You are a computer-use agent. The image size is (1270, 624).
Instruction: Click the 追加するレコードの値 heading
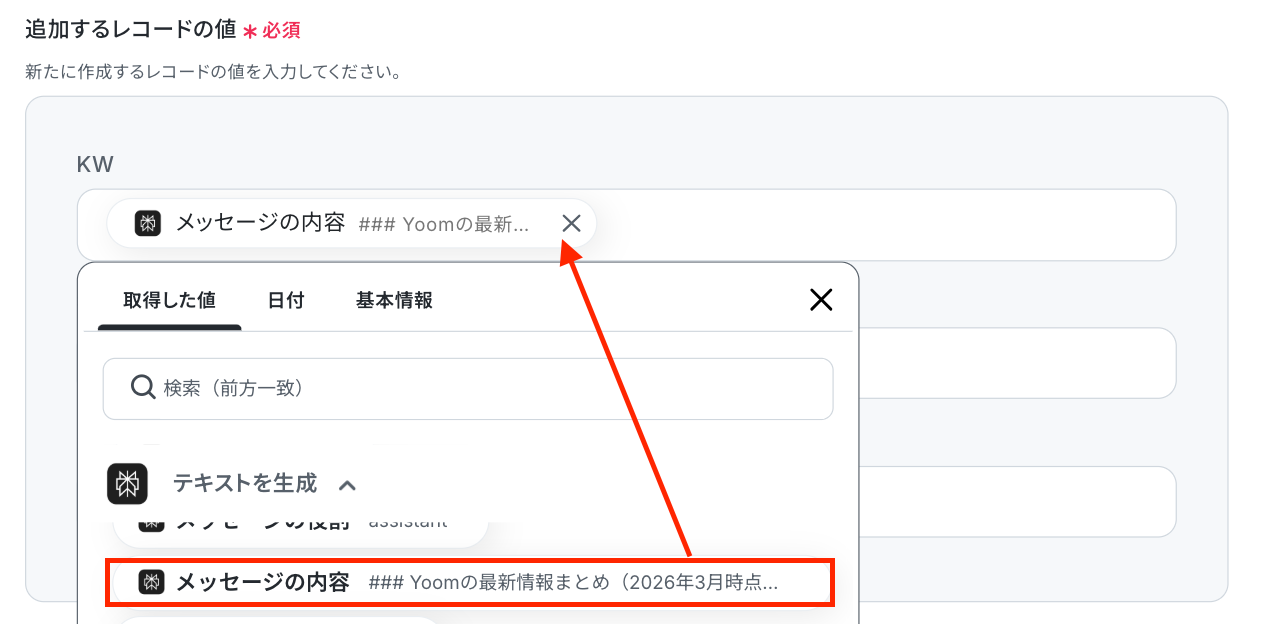pos(130,29)
